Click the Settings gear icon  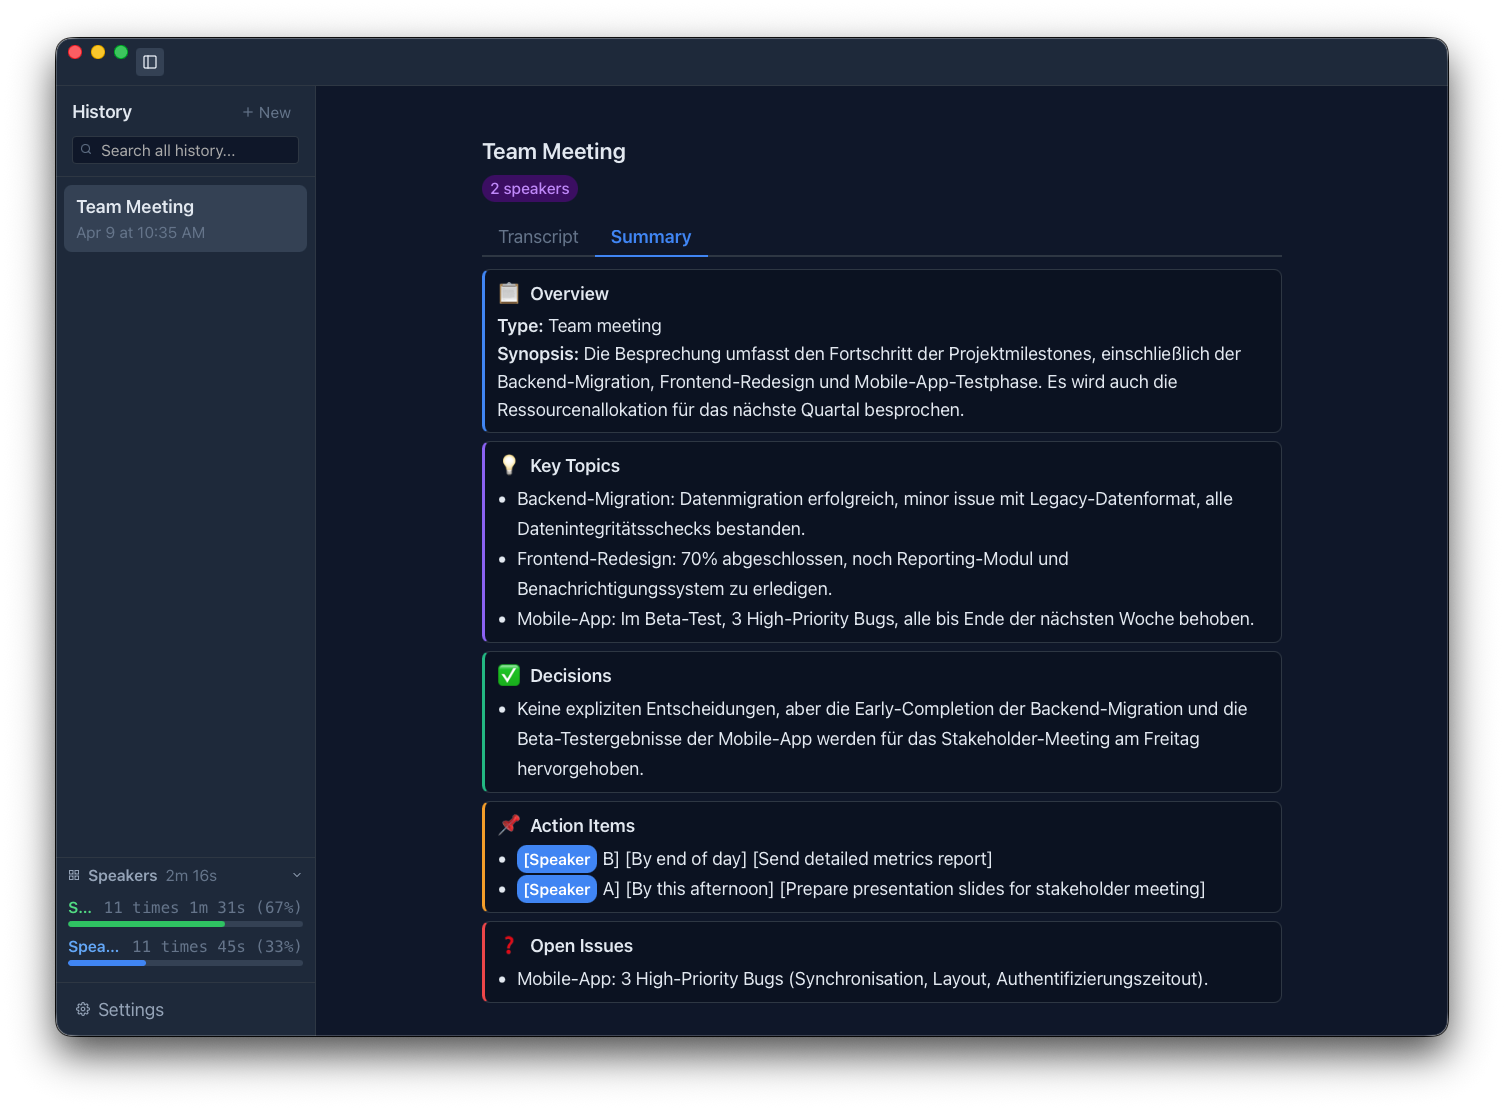coord(83,1009)
